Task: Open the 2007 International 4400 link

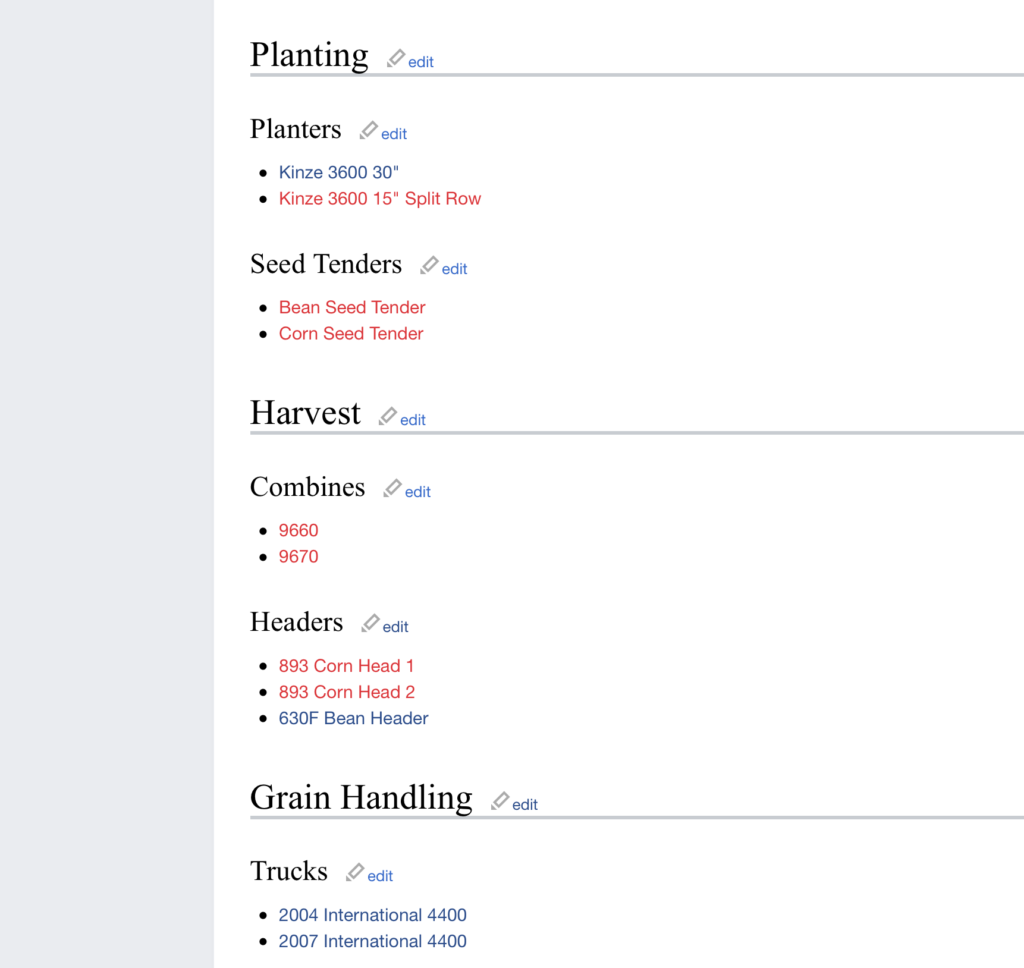Action: 372,941
